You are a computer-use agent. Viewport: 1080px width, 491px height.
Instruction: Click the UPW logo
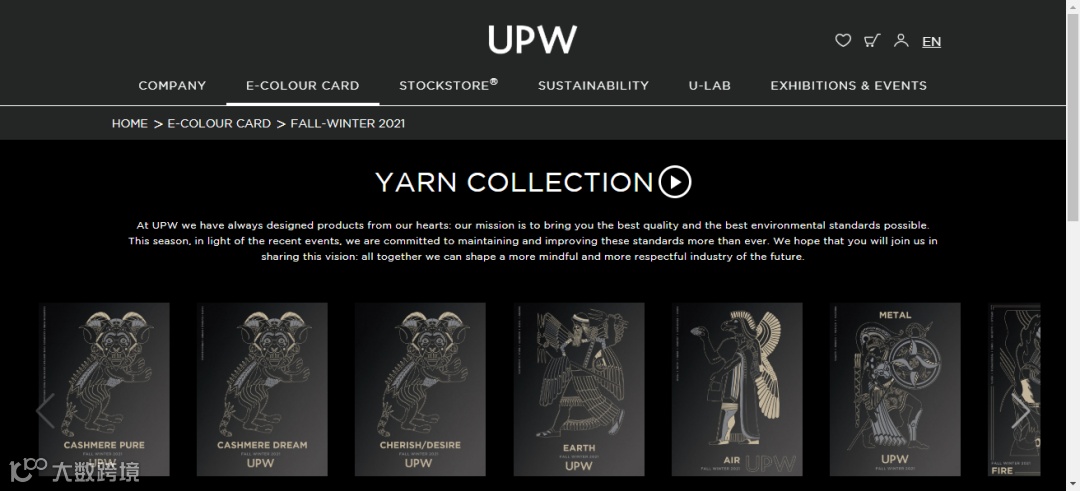pos(532,40)
